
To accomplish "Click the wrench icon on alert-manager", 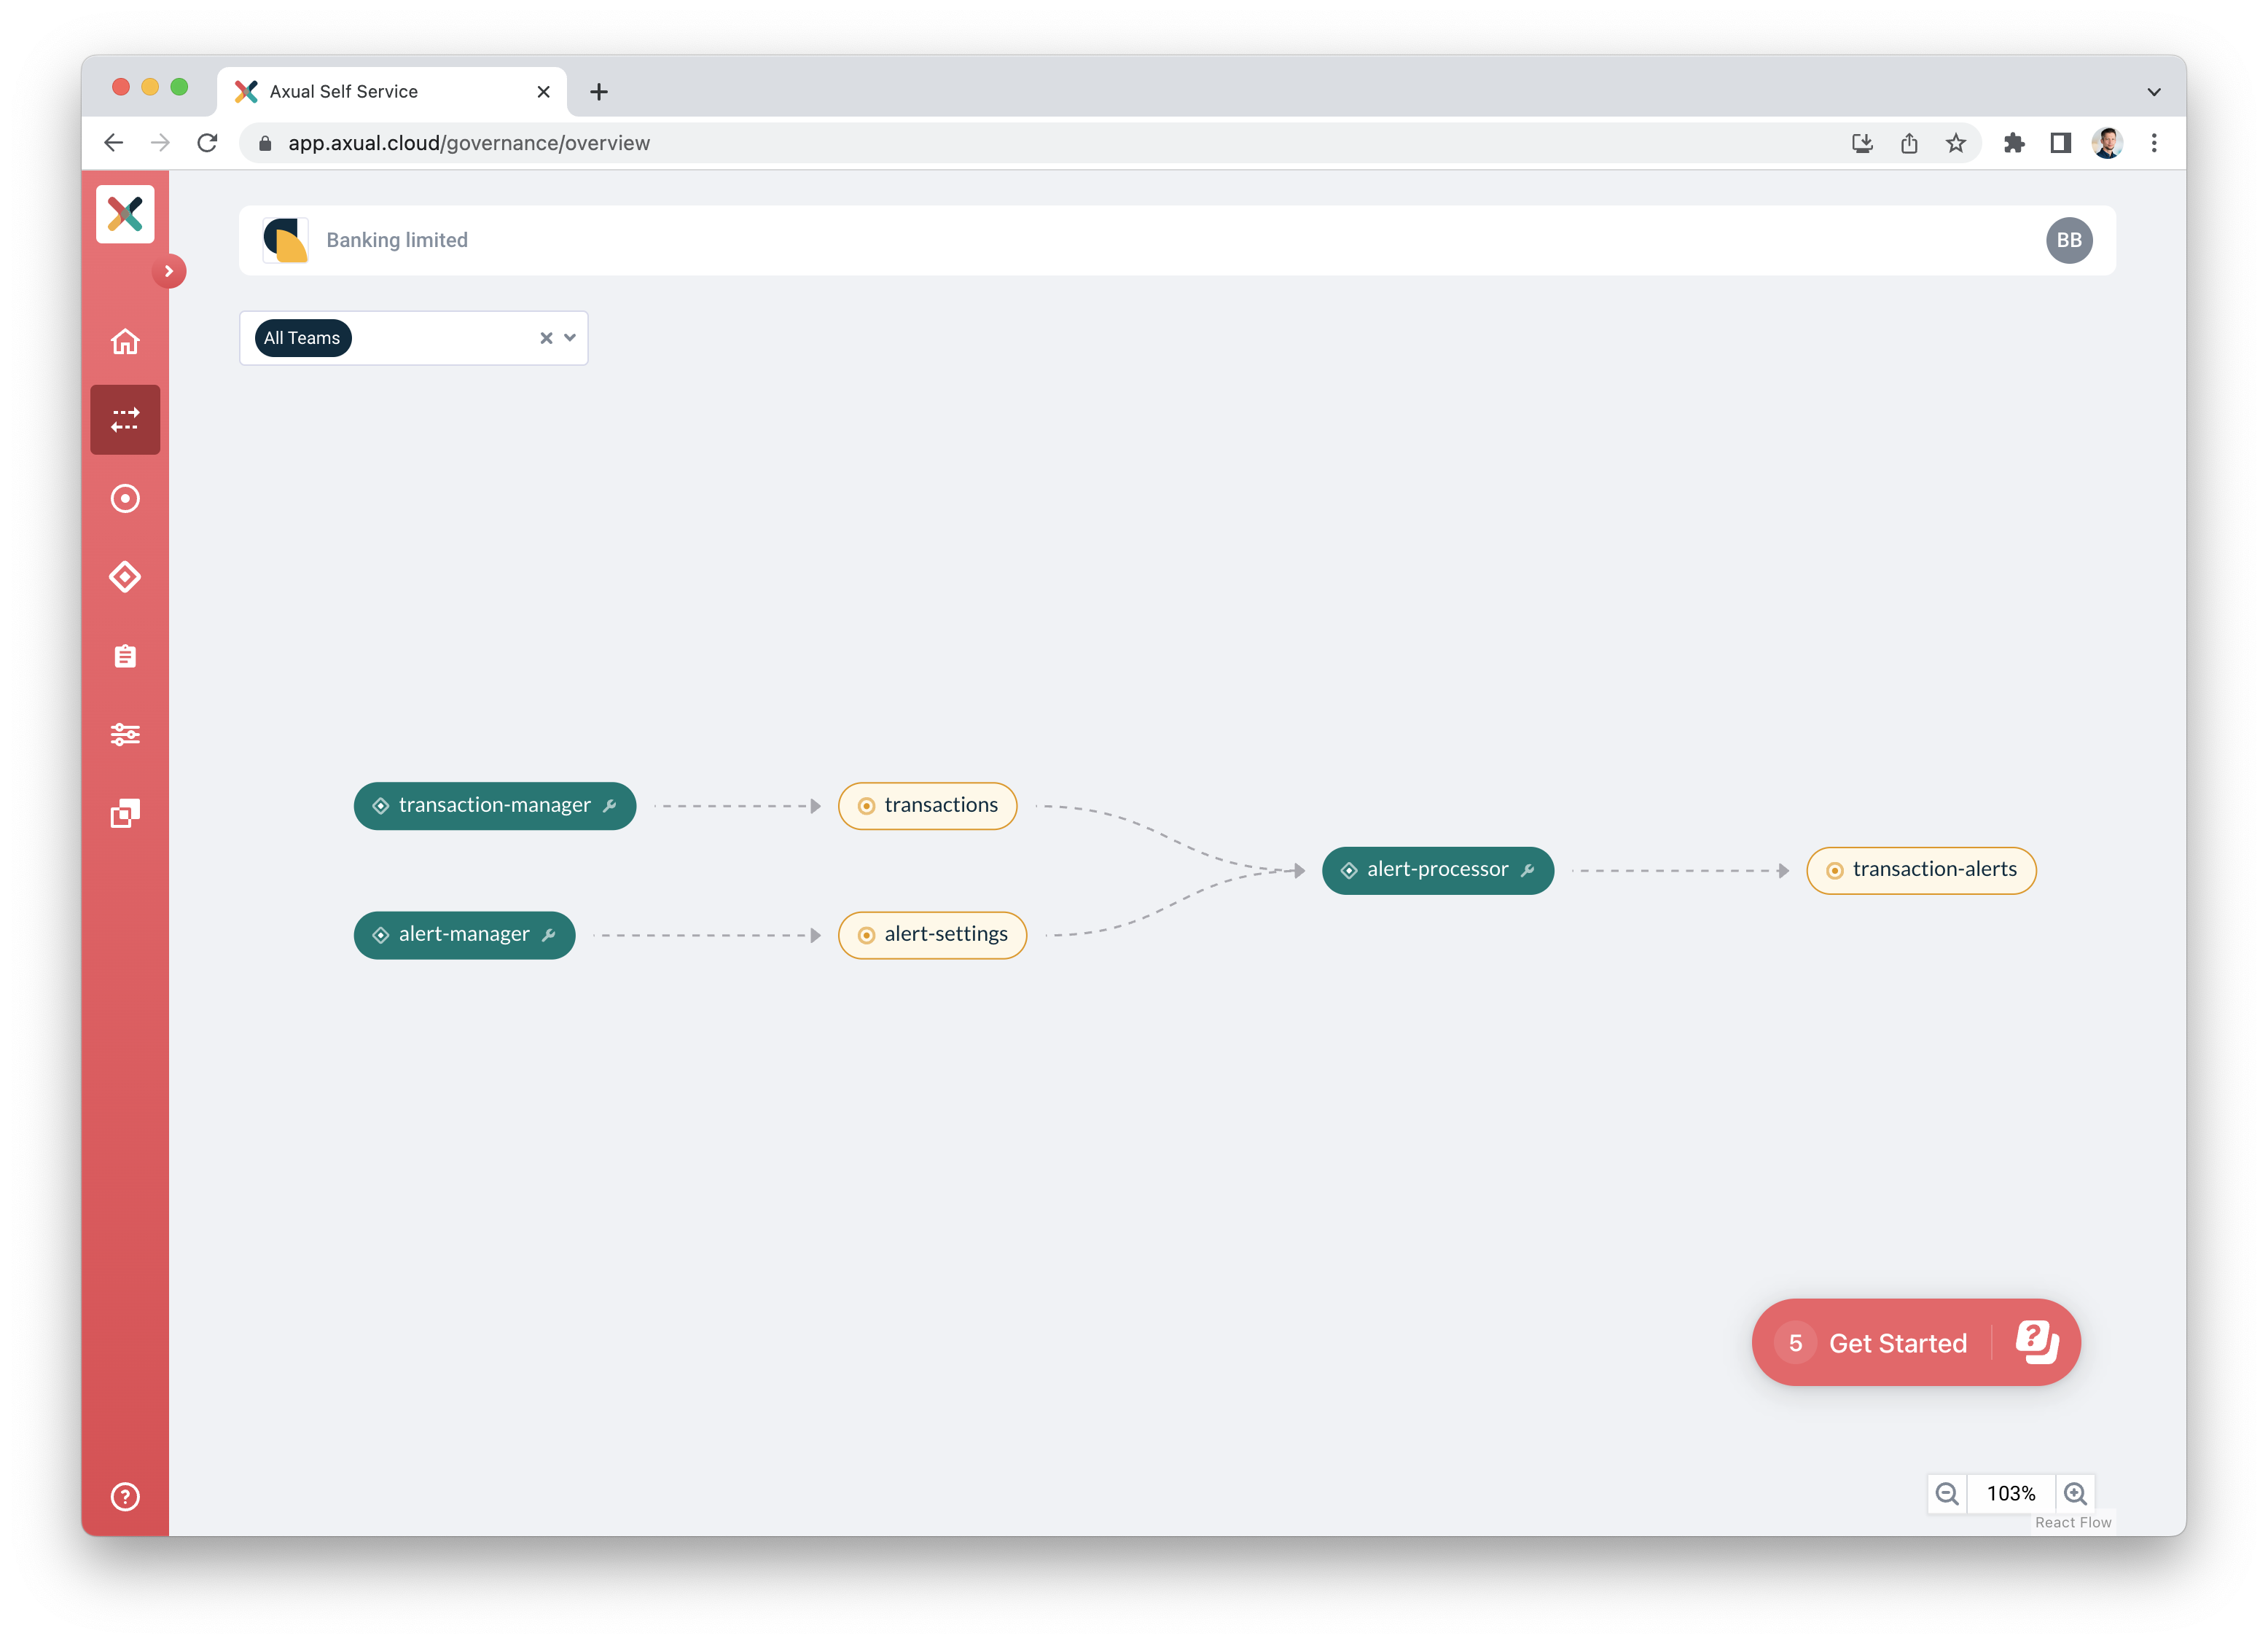I will pos(548,935).
